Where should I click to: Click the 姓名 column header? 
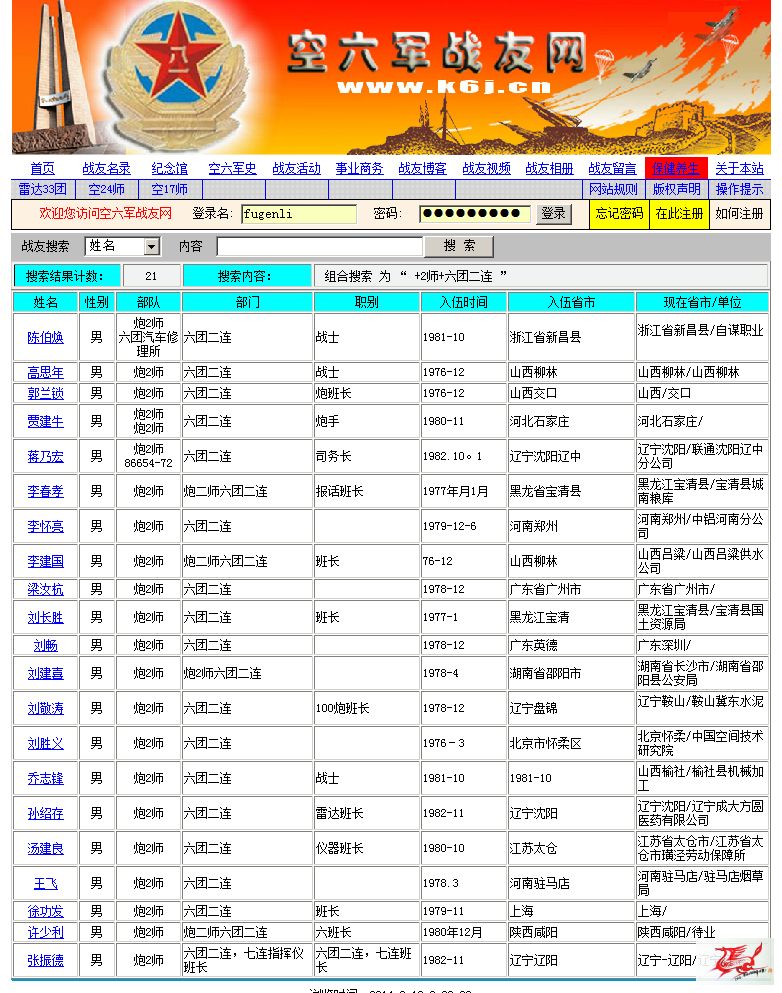46,302
